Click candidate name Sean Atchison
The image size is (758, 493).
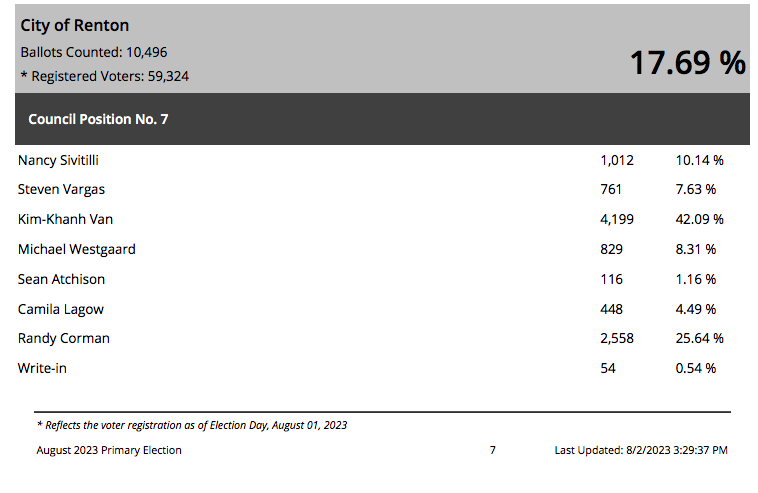pos(61,279)
